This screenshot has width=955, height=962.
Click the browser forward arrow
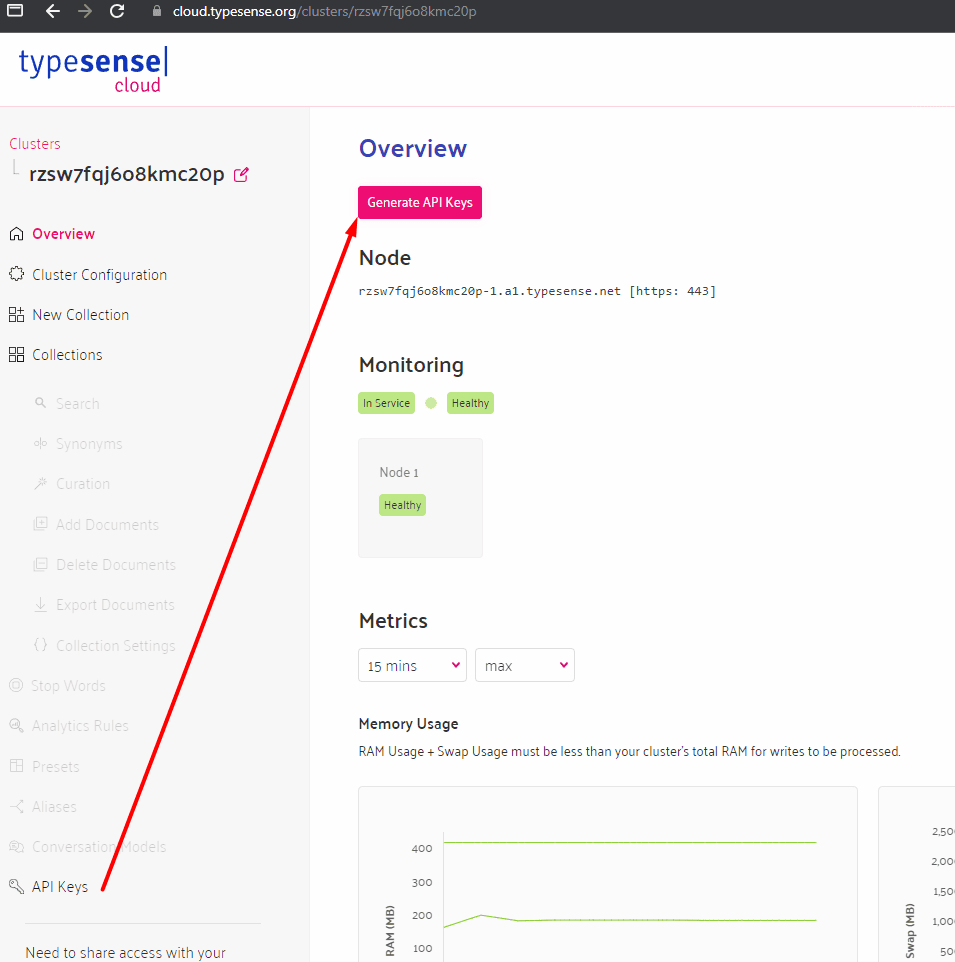[85, 11]
